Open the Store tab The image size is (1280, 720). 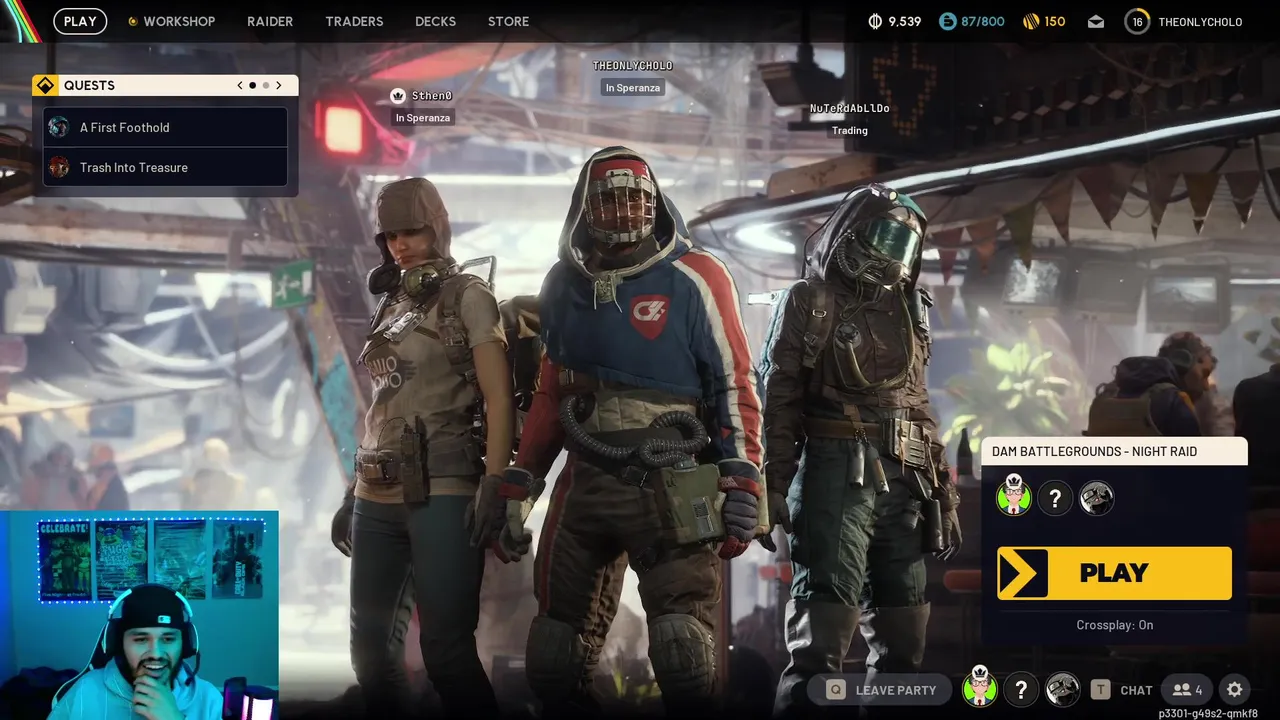coord(508,21)
